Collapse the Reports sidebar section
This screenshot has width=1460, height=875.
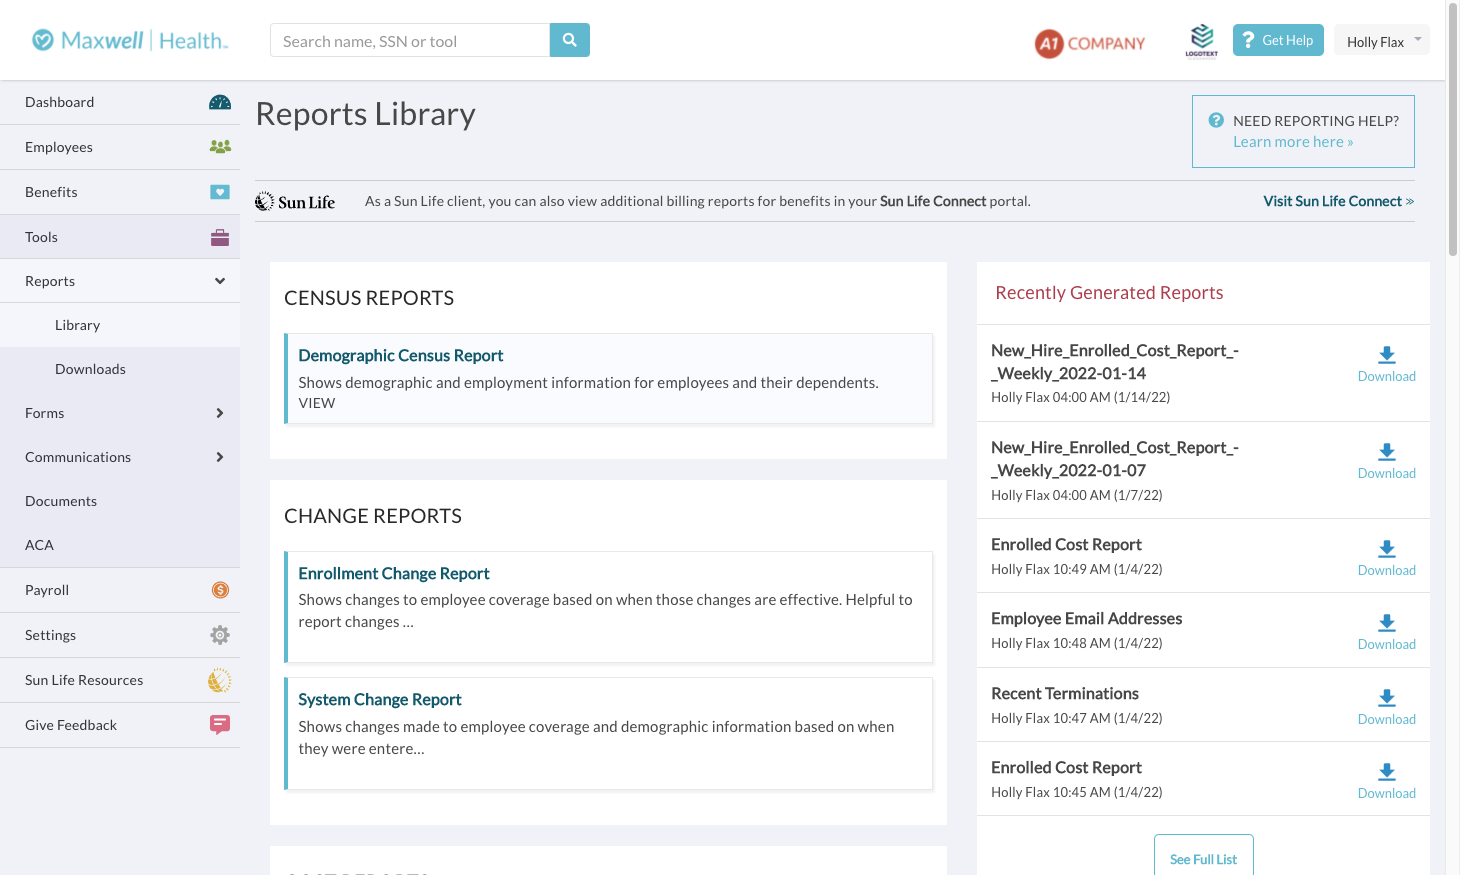220,281
